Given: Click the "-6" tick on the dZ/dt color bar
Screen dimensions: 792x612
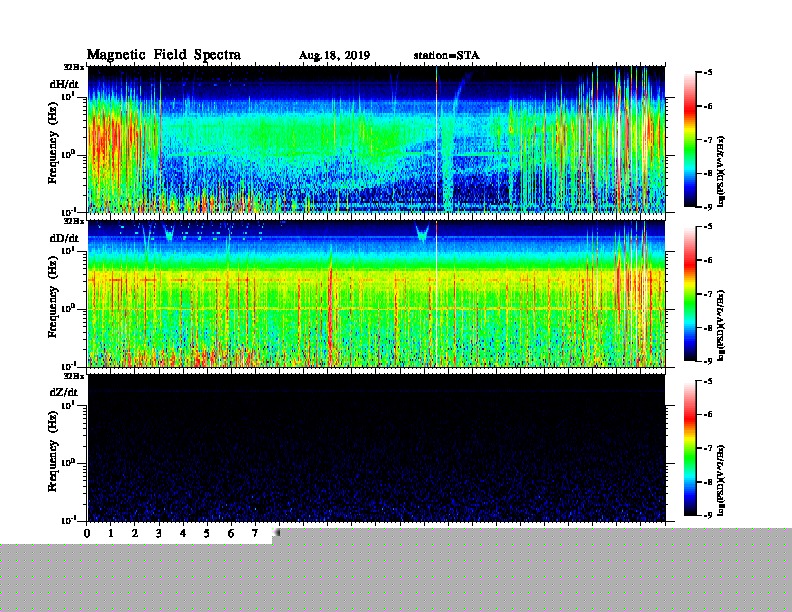Looking at the screenshot, I should click(x=708, y=414).
